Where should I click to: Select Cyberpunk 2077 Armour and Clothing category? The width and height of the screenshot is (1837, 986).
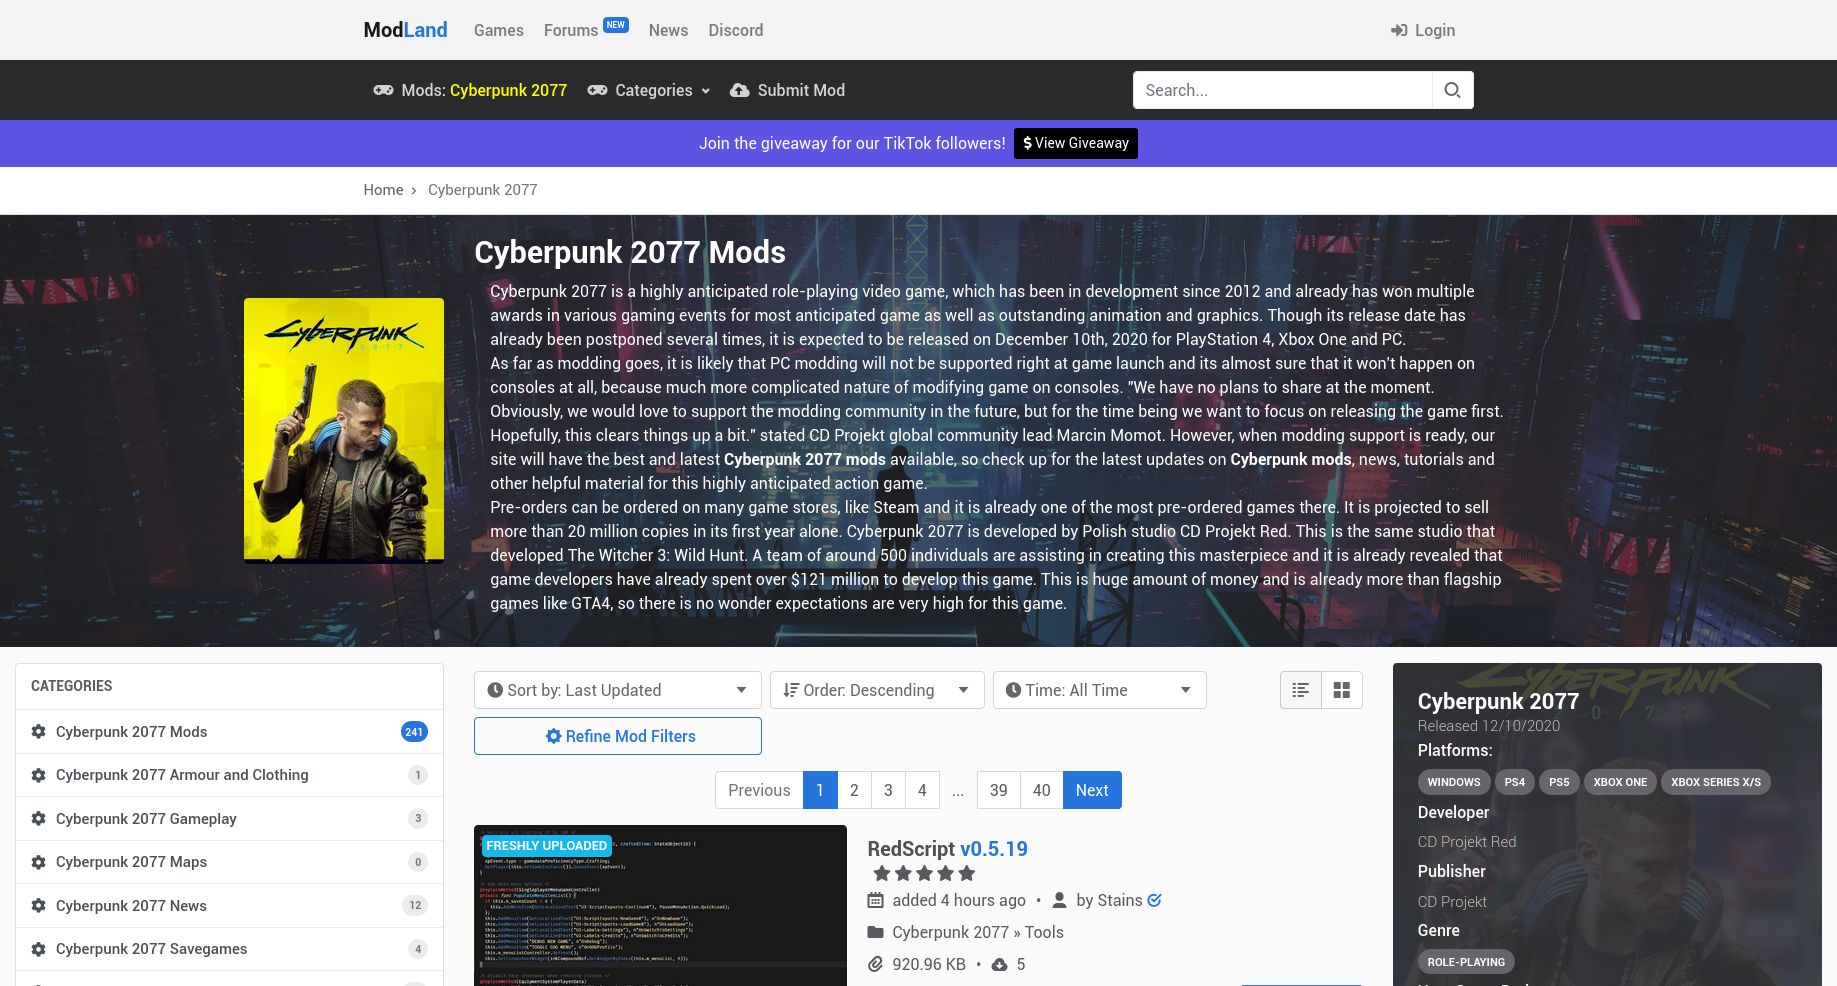pos(229,775)
